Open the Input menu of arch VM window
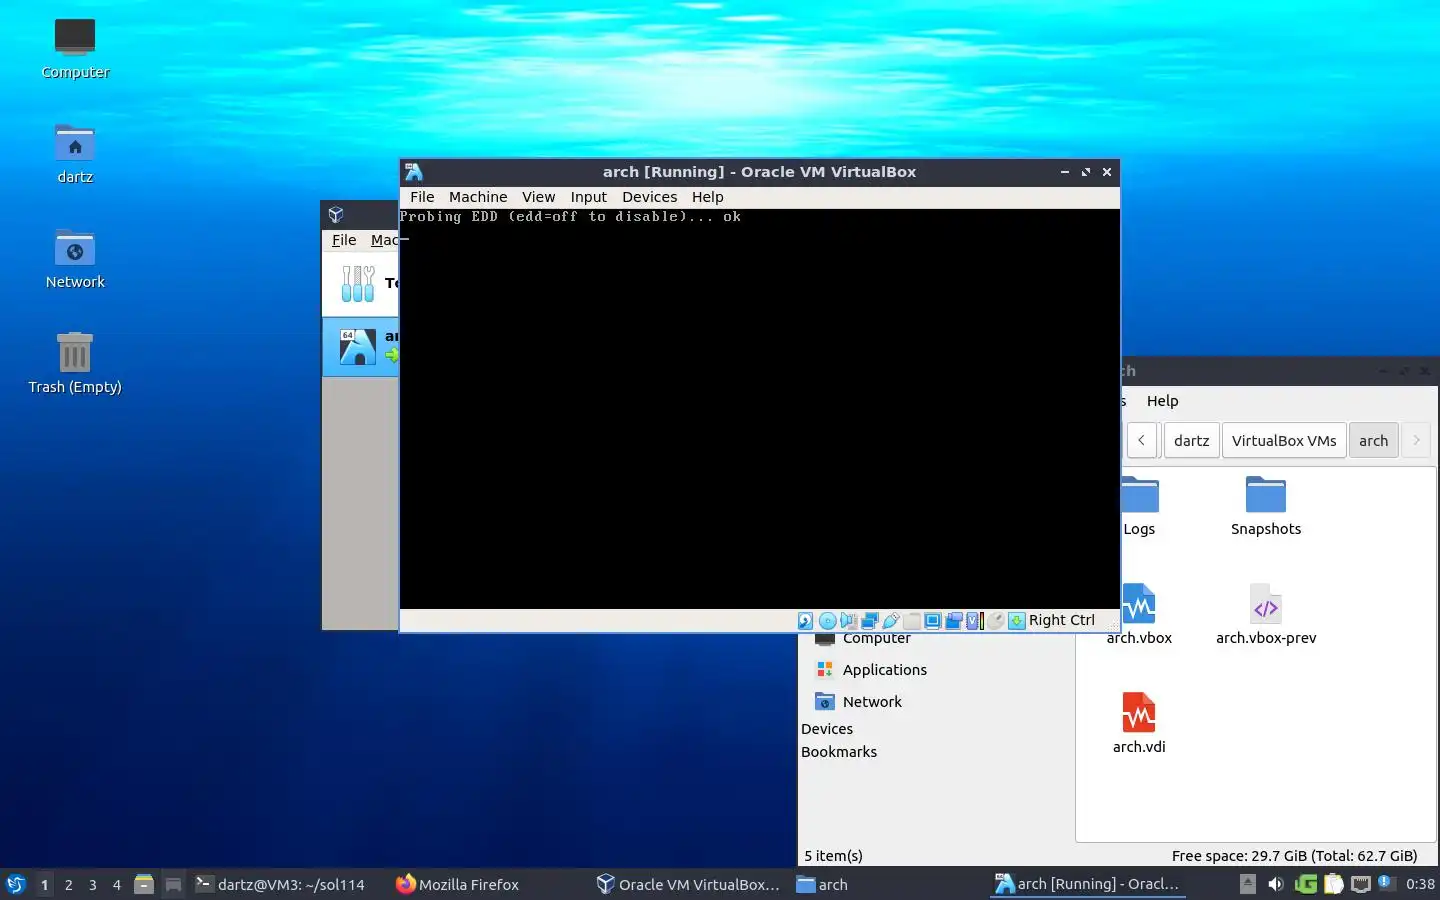This screenshot has width=1440, height=900. [x=589, y=197]
